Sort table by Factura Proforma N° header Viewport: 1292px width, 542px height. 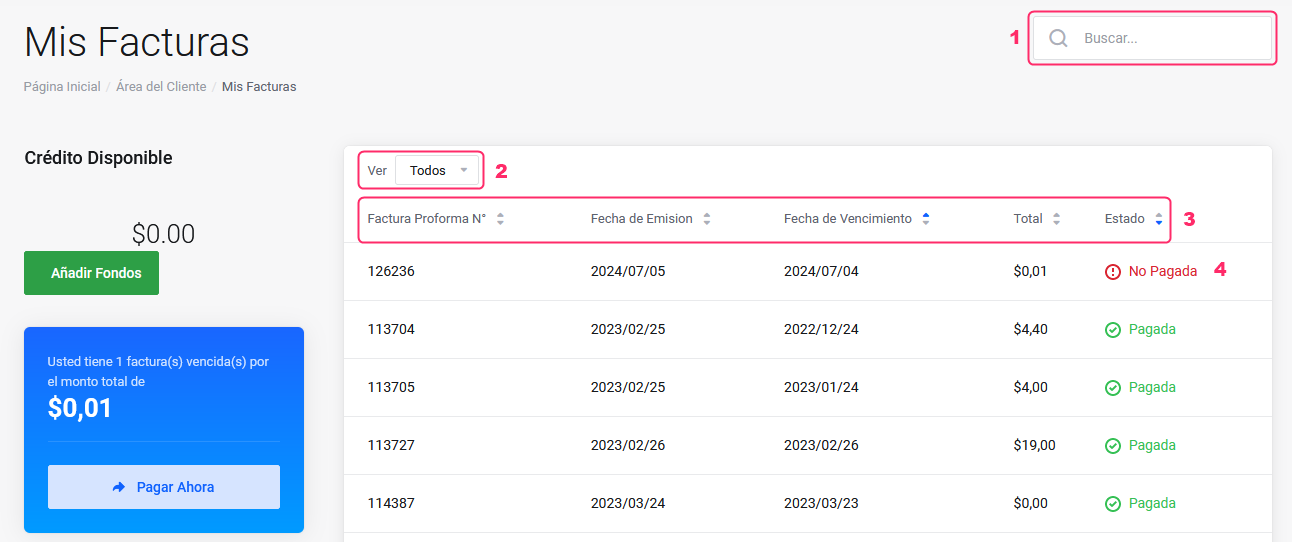coord(427,219)
